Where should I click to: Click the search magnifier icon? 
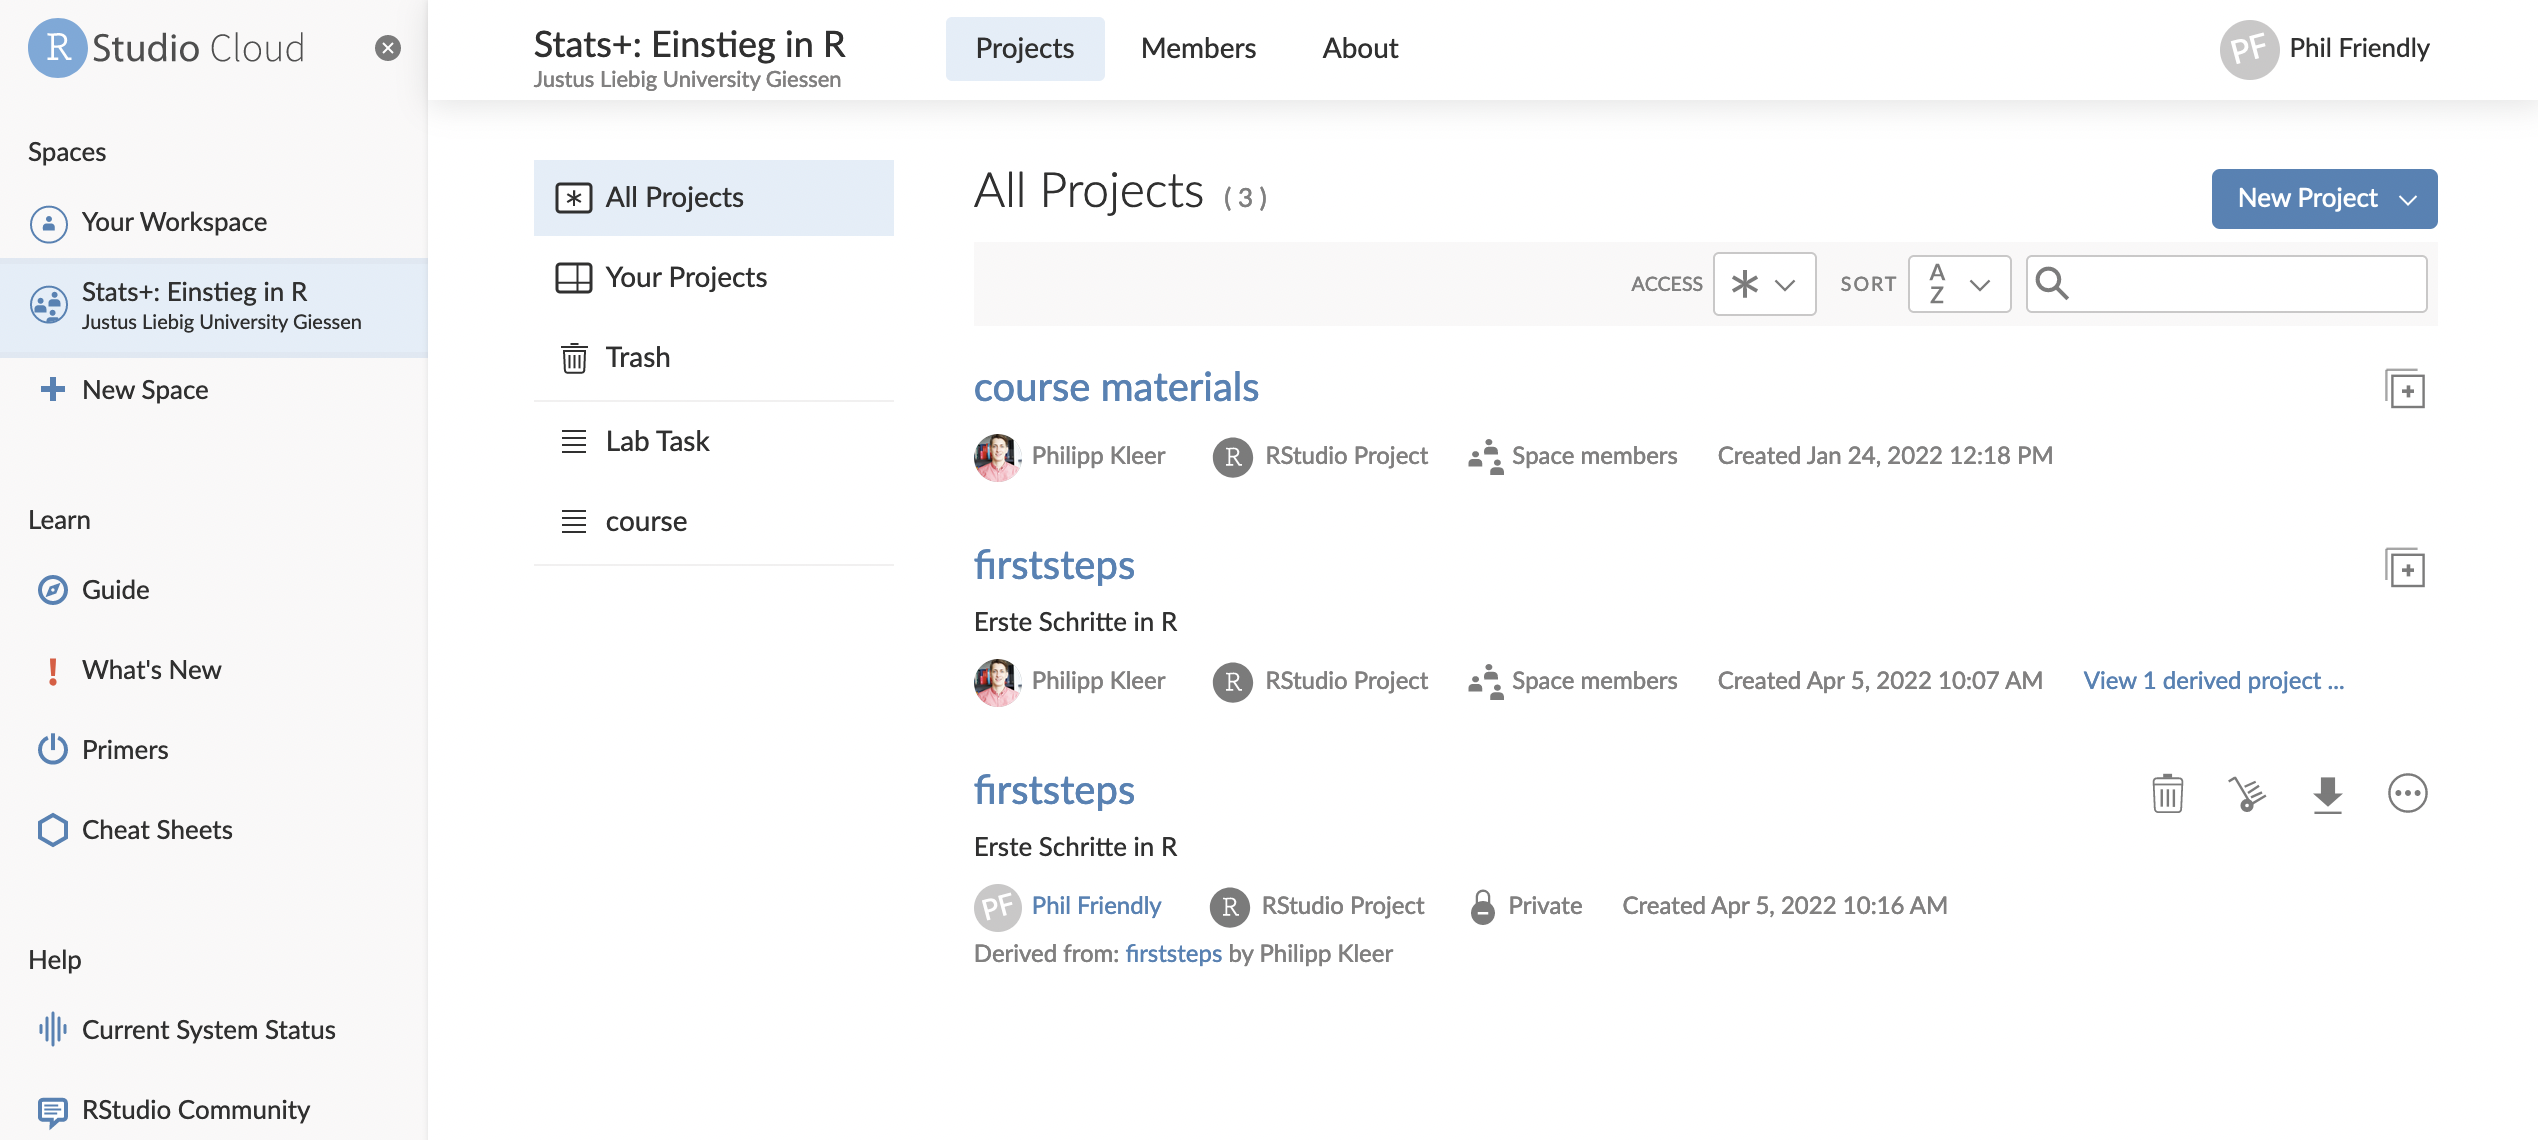[2052, 283]
